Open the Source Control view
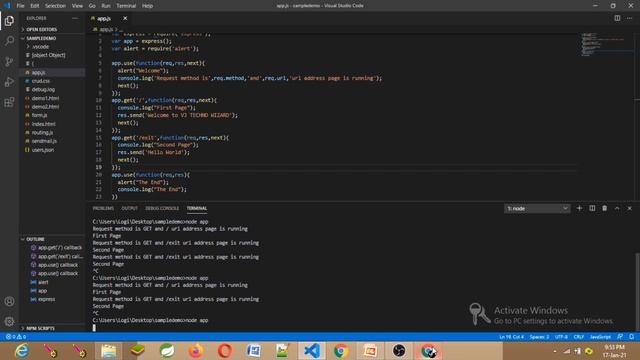The height and width of the screenshot is (360, 640). pyautogui.click(x=9, y=61)
